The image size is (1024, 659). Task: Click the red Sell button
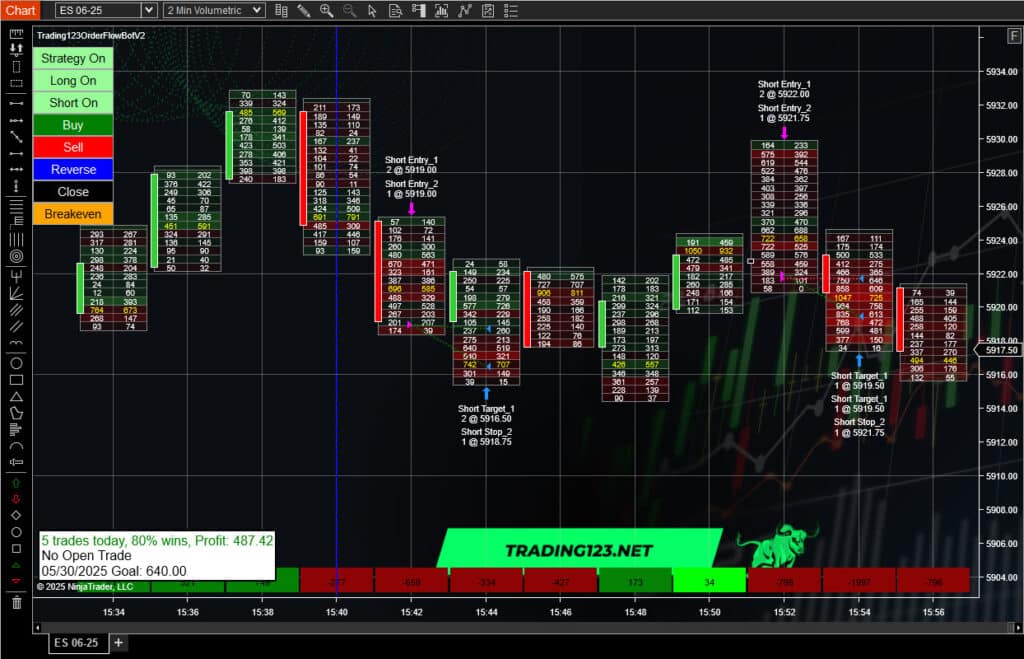click(x=73, y=147)
